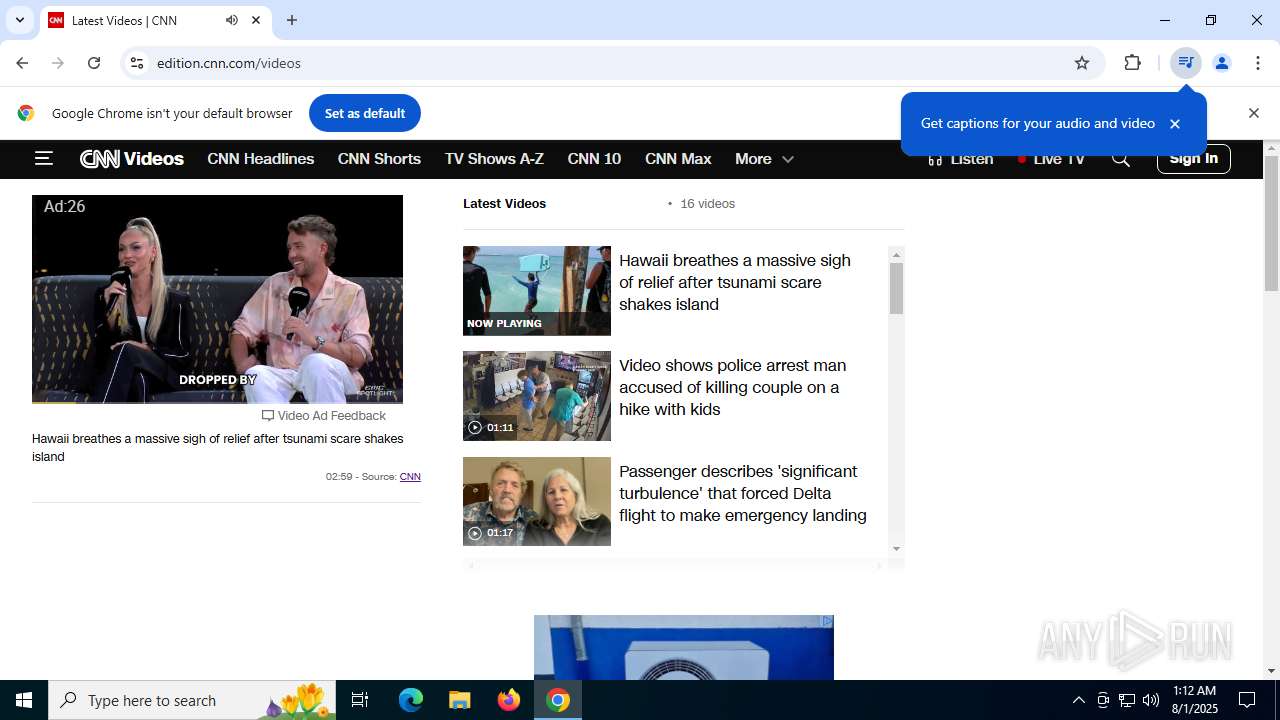Click the Sign In button

(1193, 158)
